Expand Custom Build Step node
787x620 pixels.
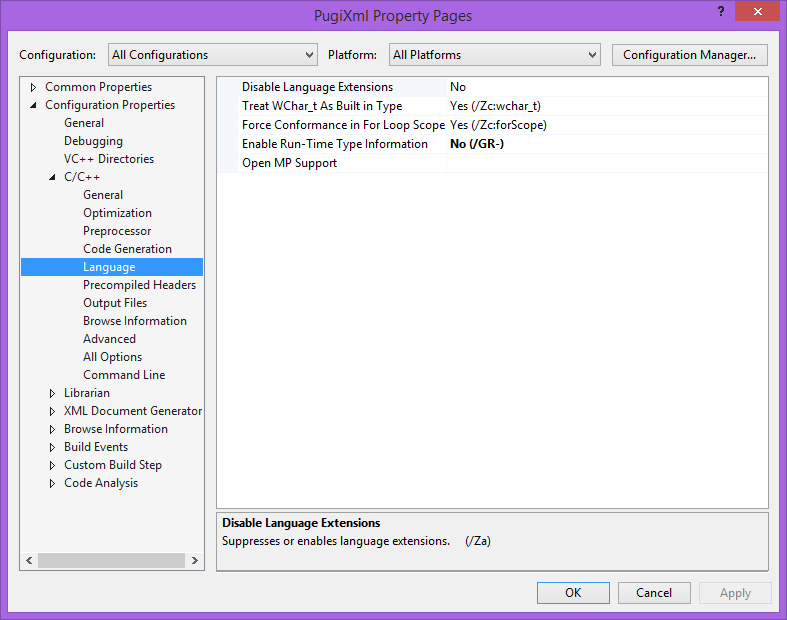[52, 465]
